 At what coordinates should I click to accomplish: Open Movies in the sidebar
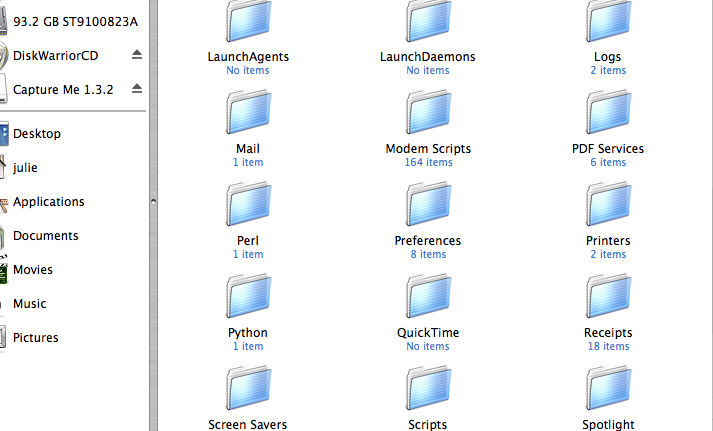pos(33,270)
